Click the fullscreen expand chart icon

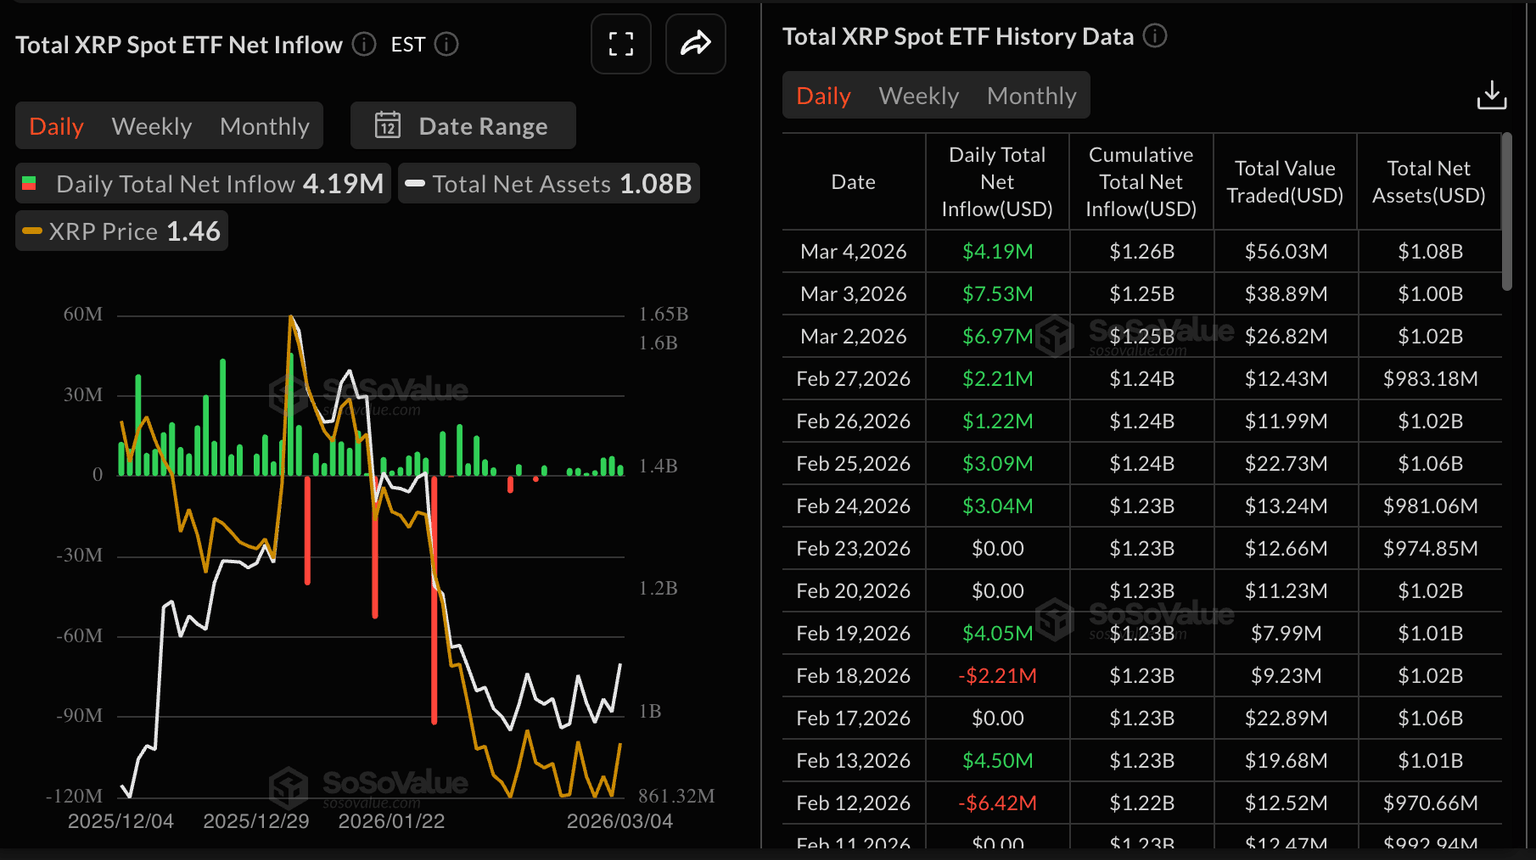pos(621,44)
